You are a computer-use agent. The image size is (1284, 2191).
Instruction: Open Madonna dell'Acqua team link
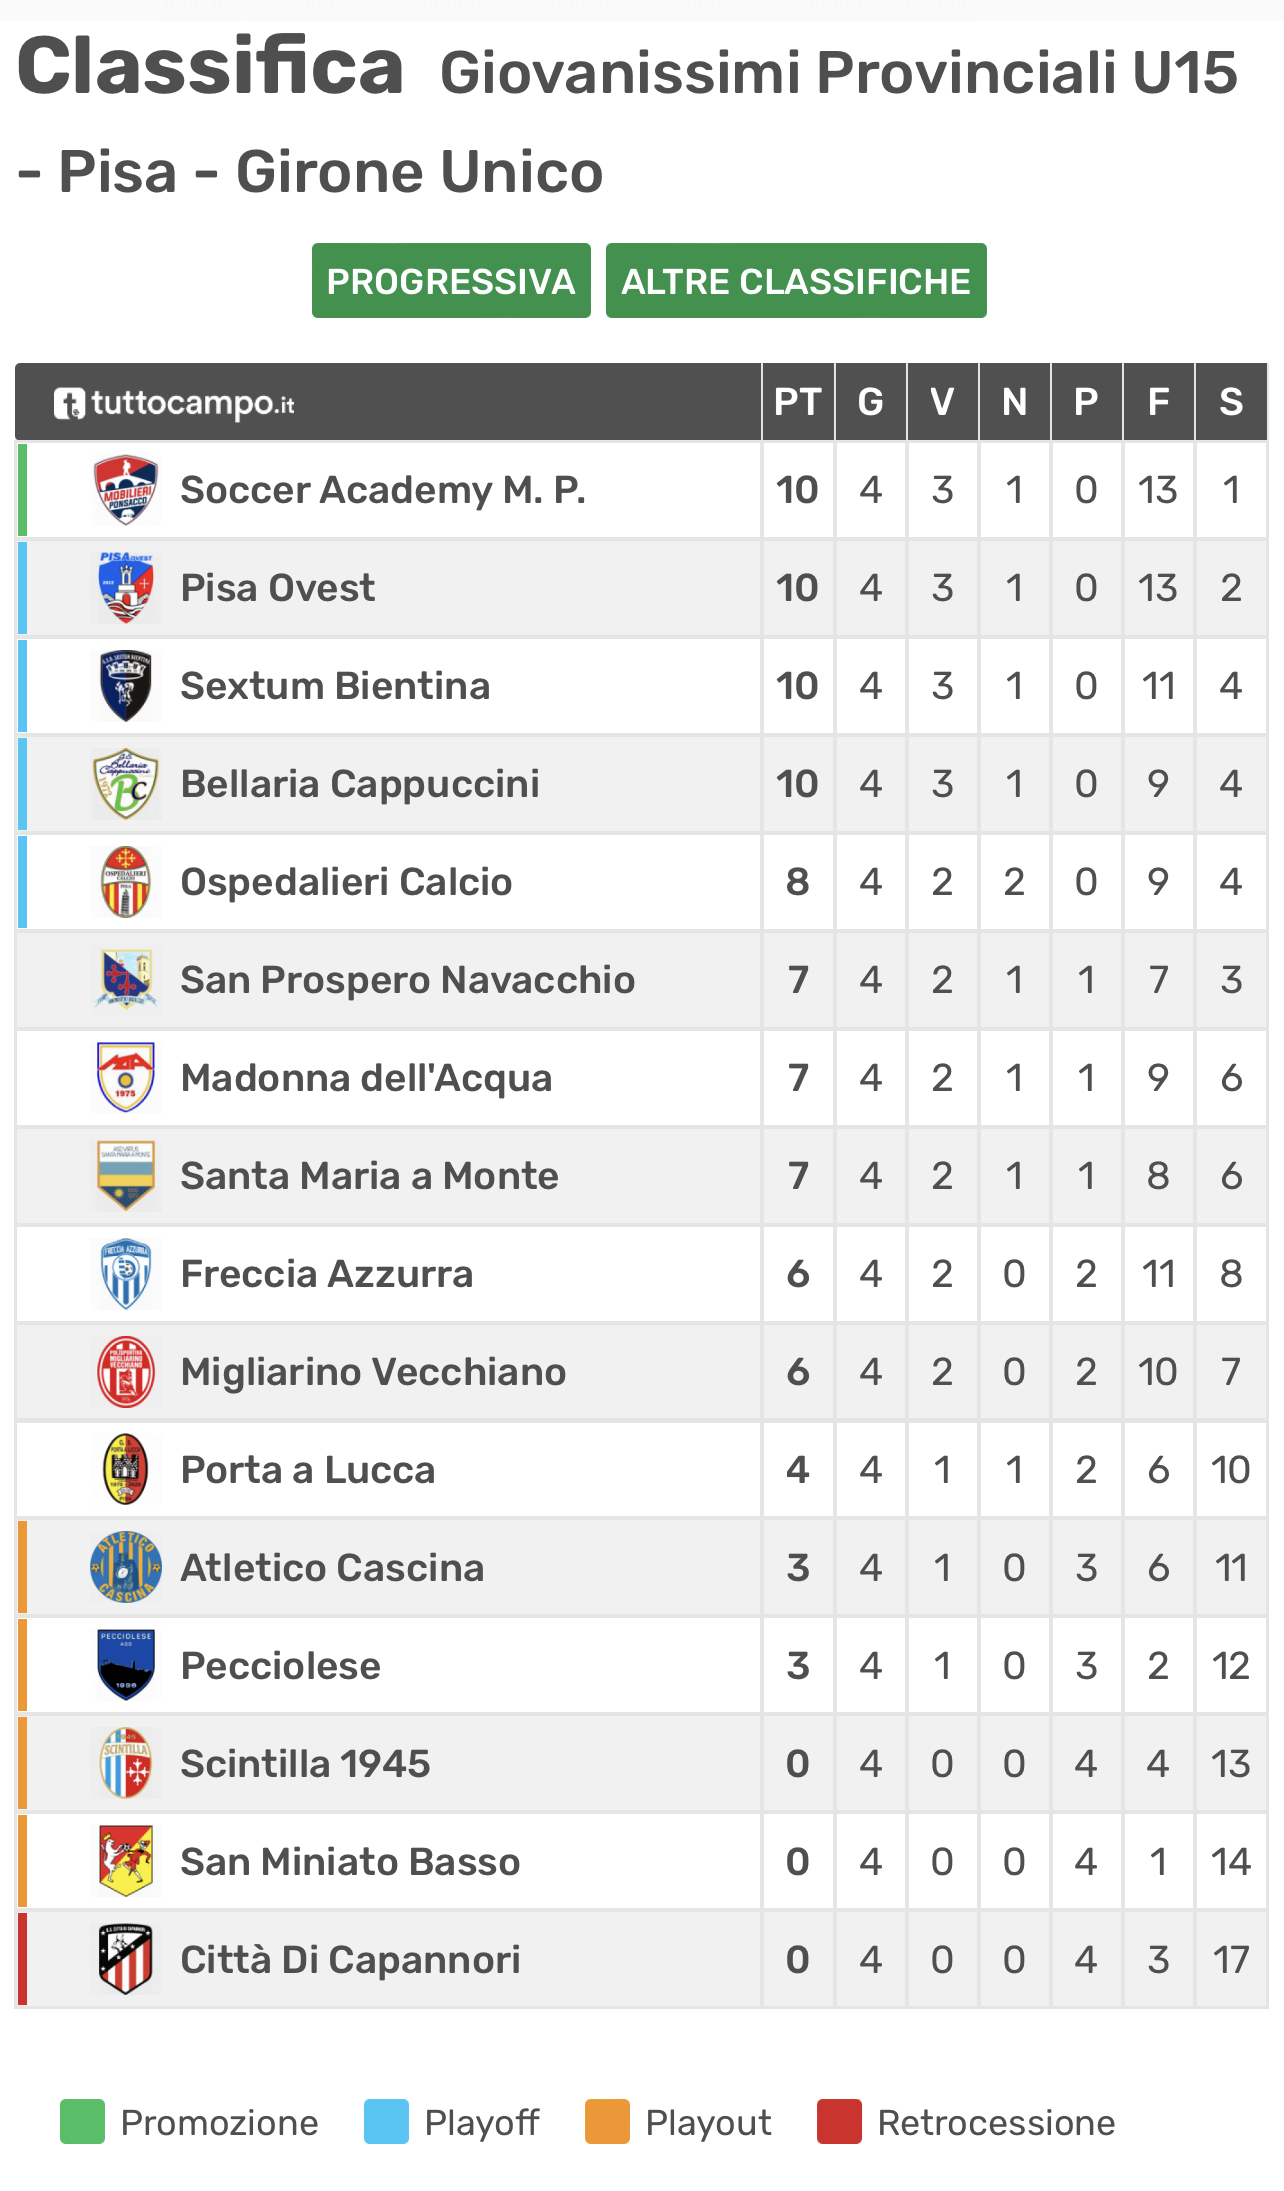[x=366, y=1078]
